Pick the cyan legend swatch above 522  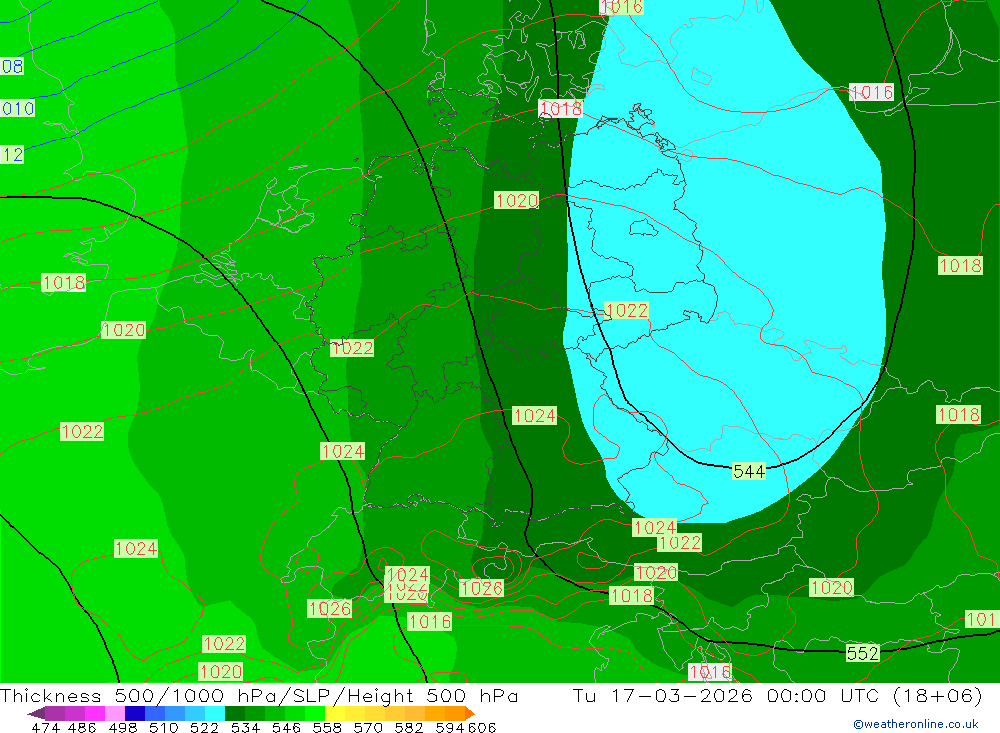pos(215,713)
